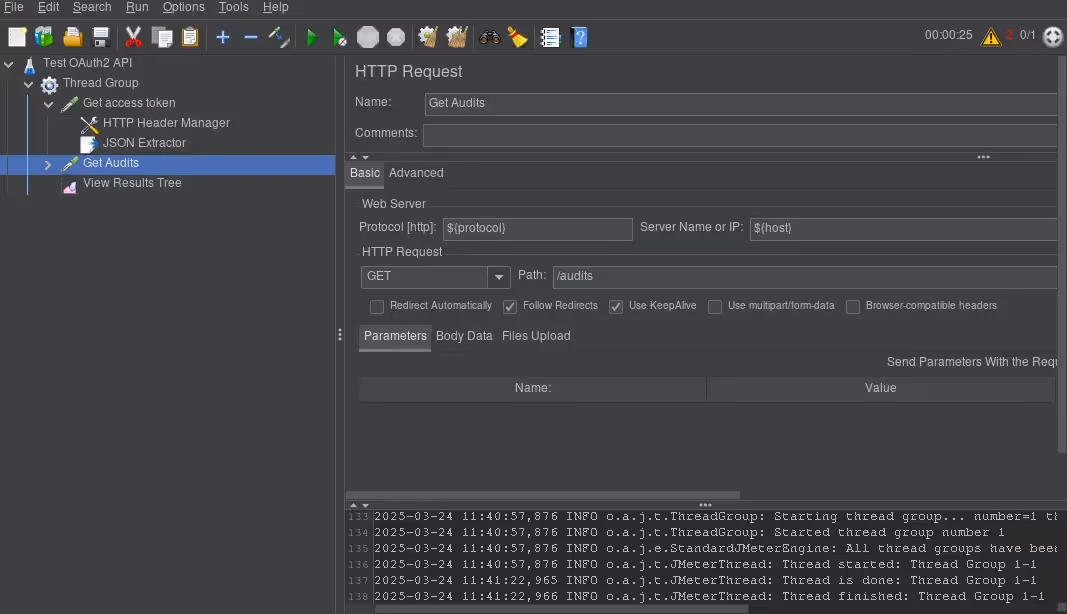Click the New test plan icon

coord(17,37)
